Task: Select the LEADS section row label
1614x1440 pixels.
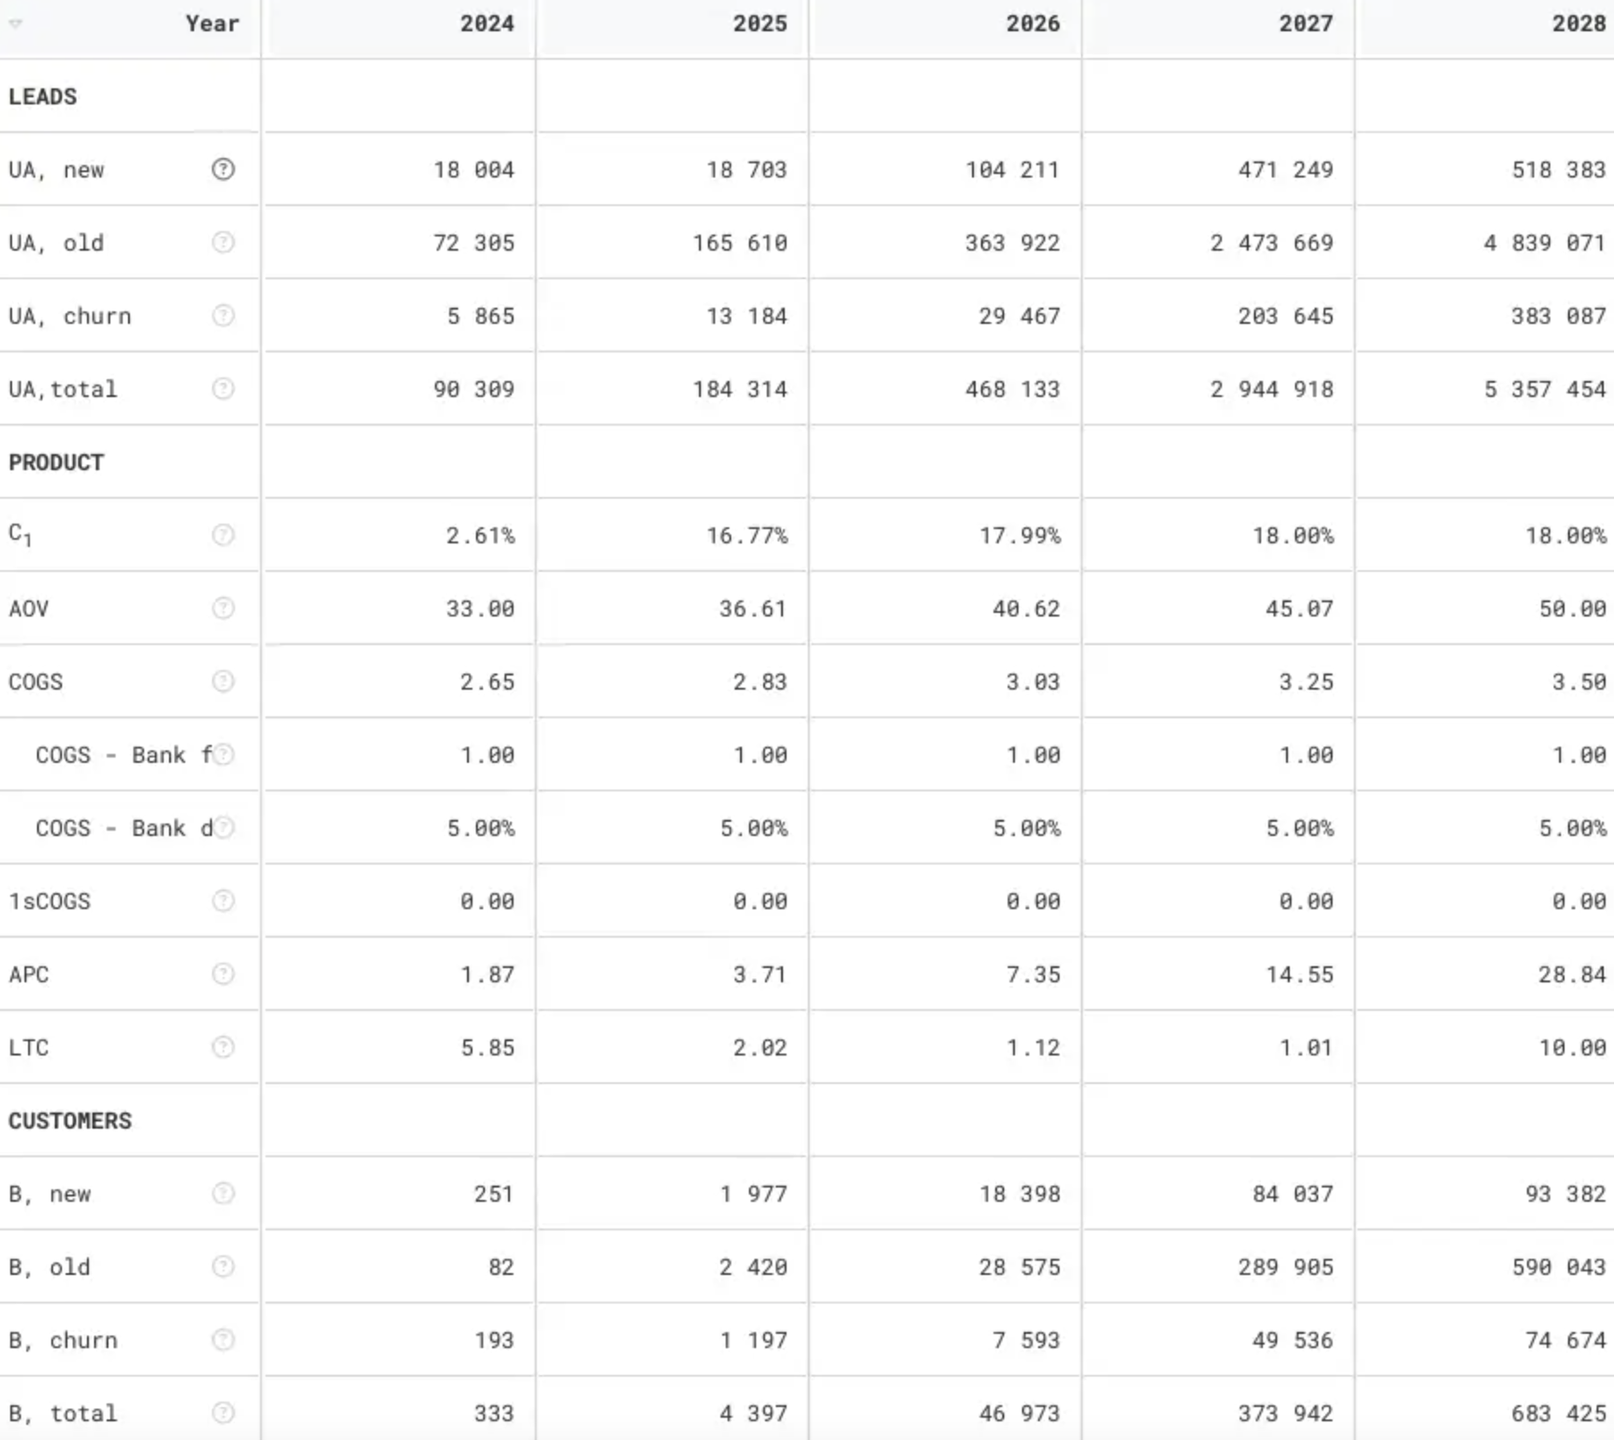Action: tap(43, 97)
